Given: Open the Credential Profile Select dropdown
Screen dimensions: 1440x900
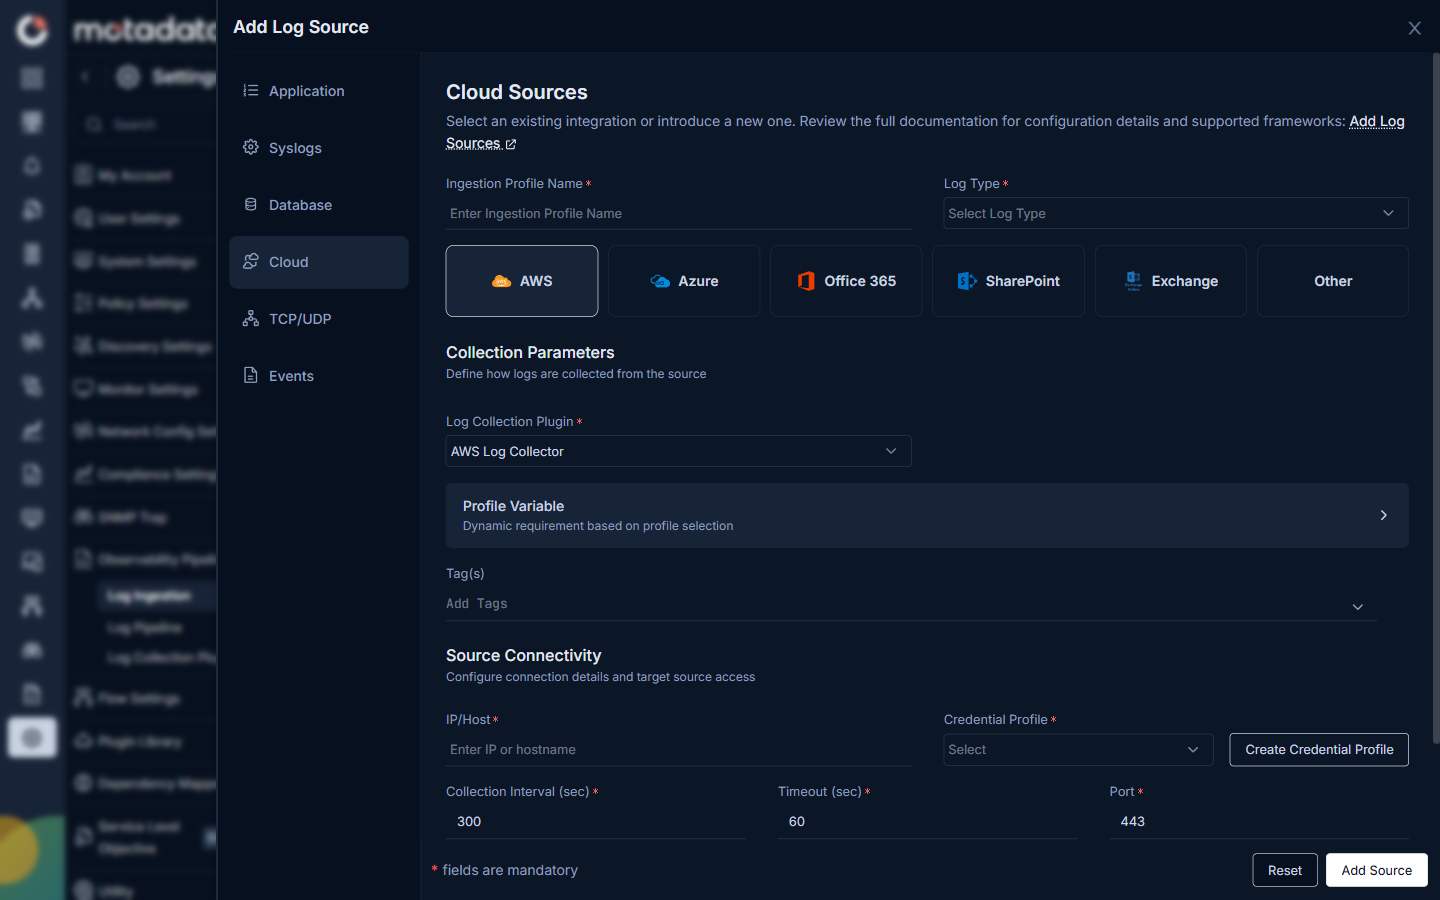Looking at the screenshot, I should 1078,750.
